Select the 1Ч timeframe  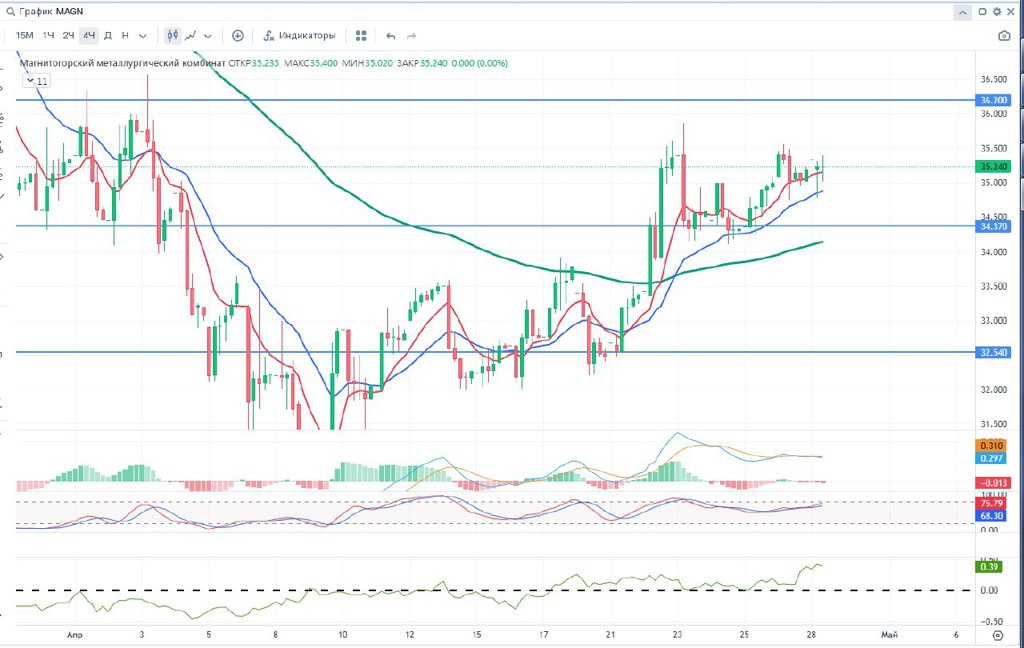pos(48,35)
